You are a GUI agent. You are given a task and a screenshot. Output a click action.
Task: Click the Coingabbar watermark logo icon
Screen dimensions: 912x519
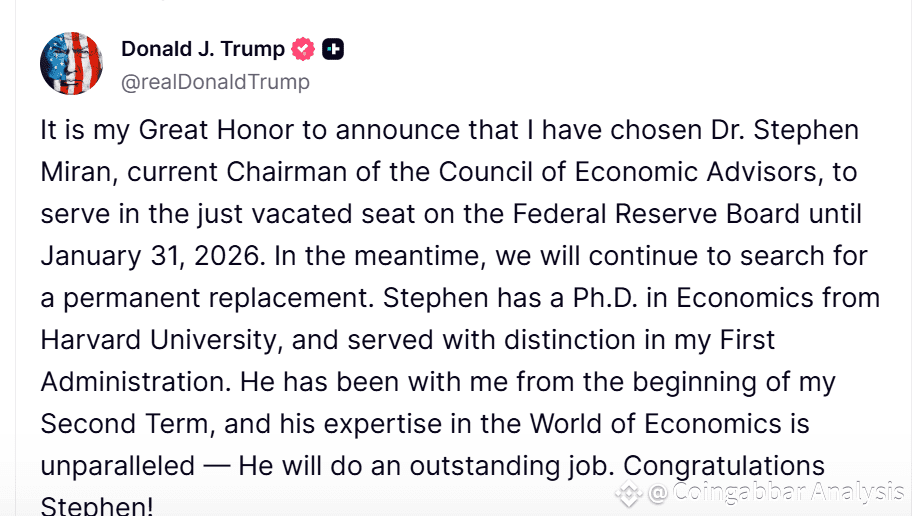tap(629, 492)
